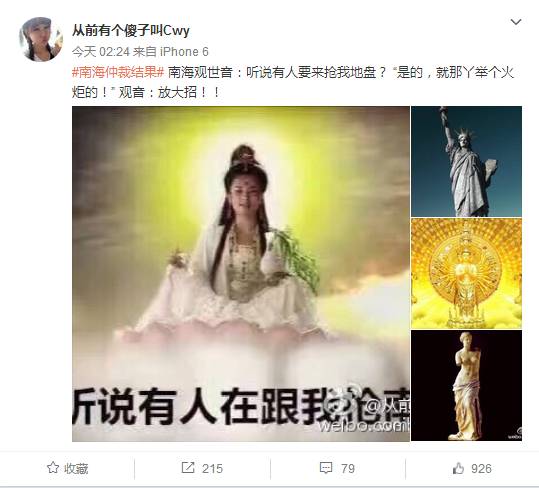Viewport: 539px width, 488px height.
Task: Click the 收藏 label
Action: (76, 468)
